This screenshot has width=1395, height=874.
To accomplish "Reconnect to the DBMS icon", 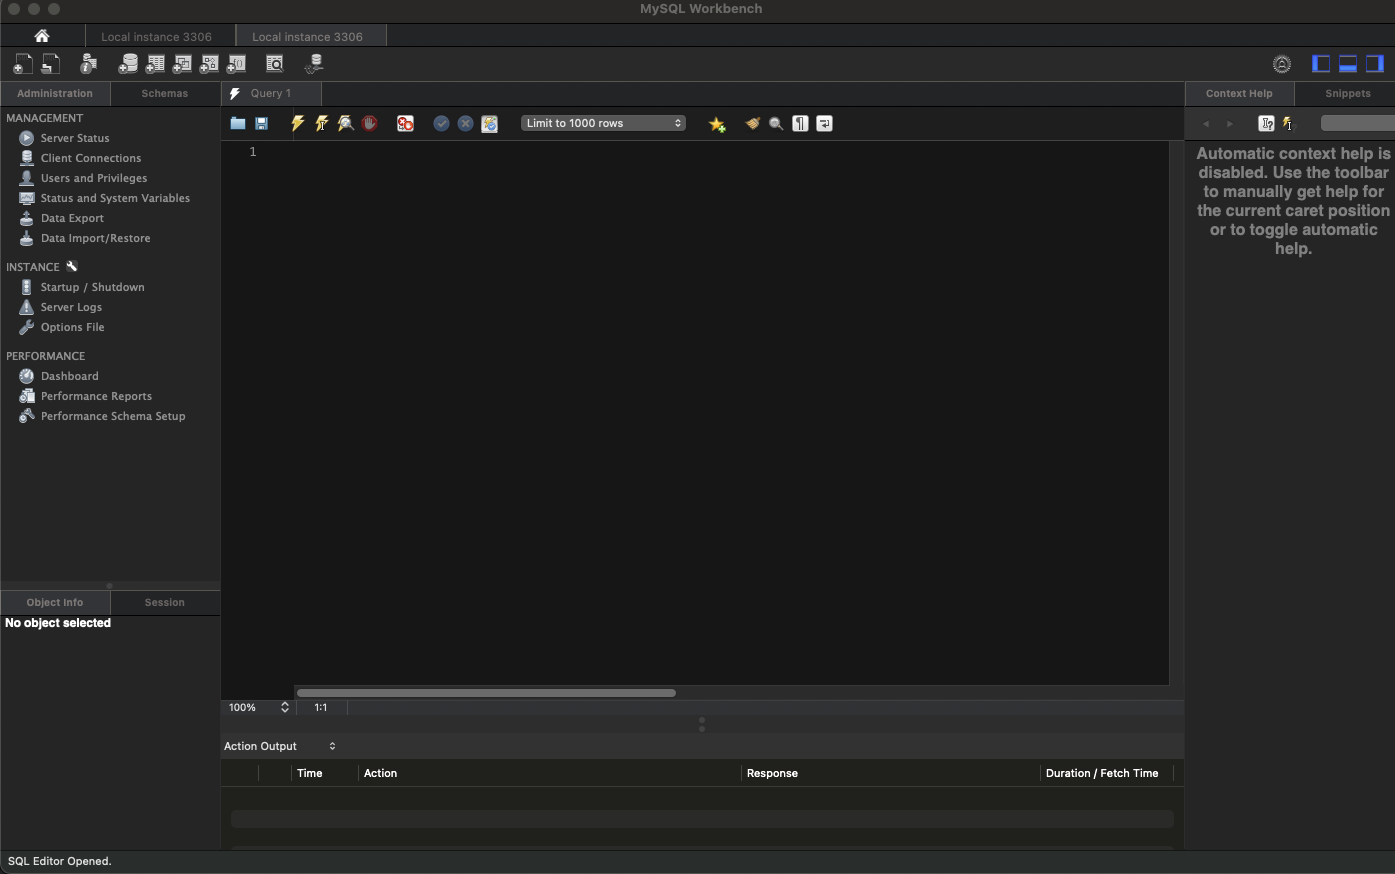I will tap(314, 64).
